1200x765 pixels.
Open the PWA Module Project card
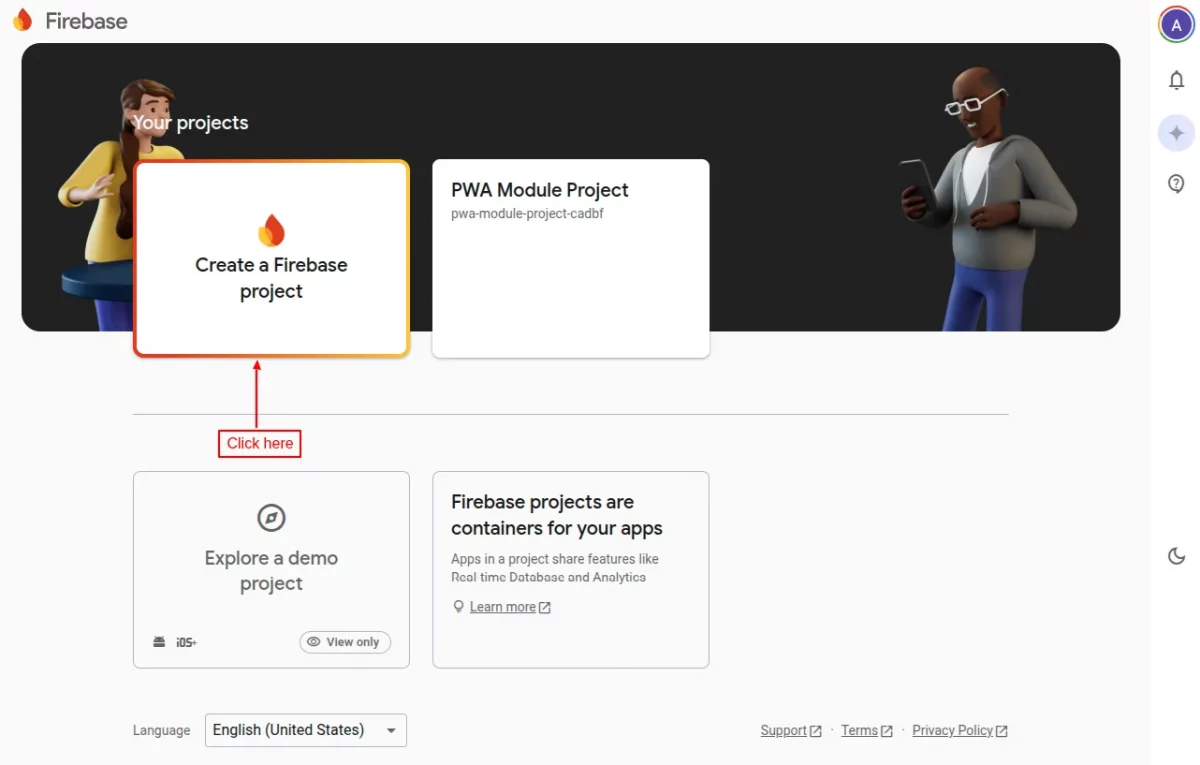coord(571,258)
